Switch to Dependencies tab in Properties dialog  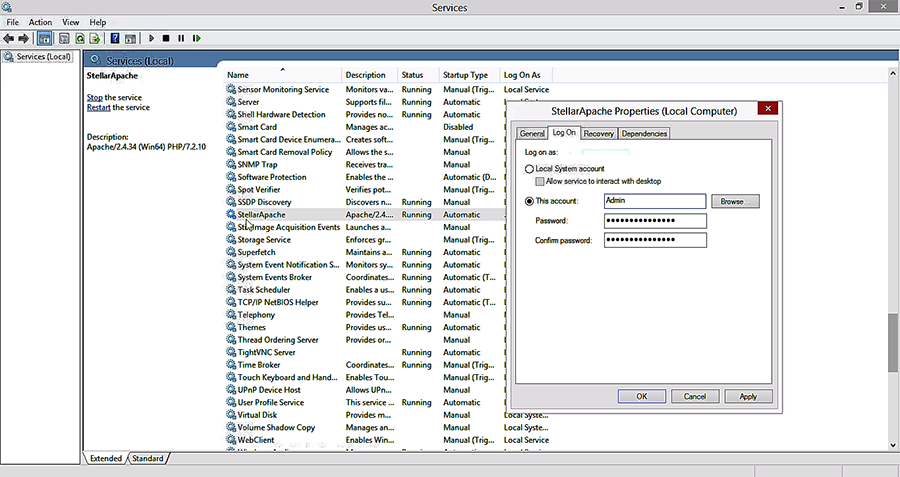pyautogui.click(x=644, y=133)
